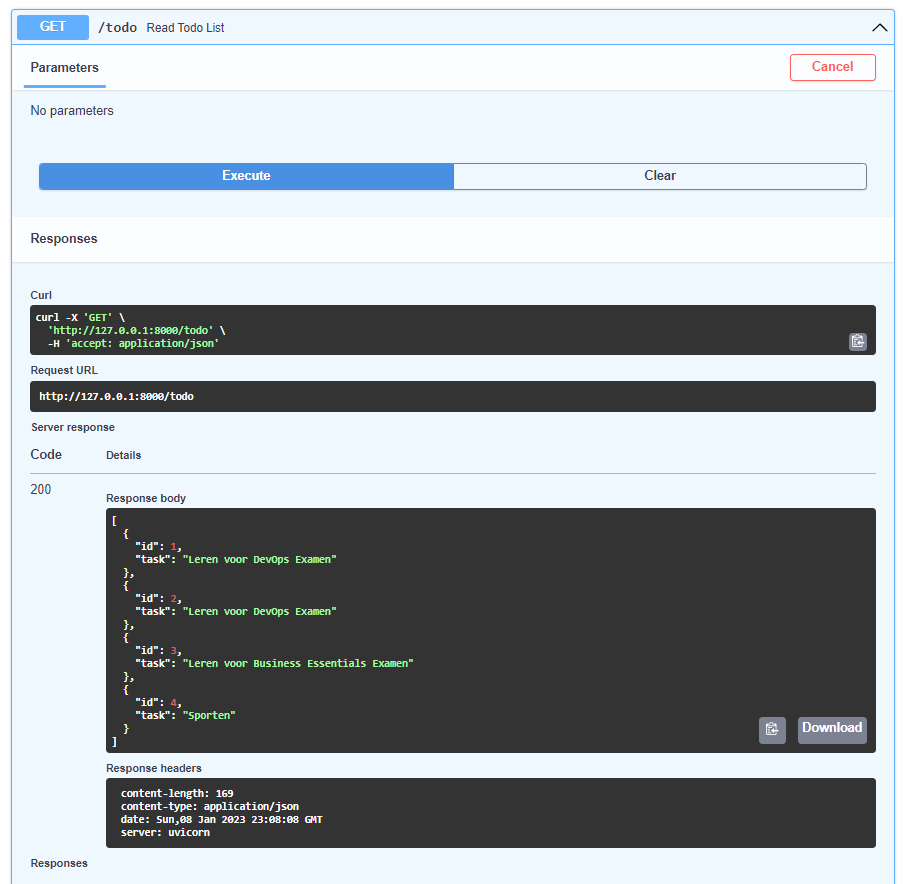The width and height of the screenshot is (914, 884).
Task: Click the Code column header
Action: click(45, 454)
